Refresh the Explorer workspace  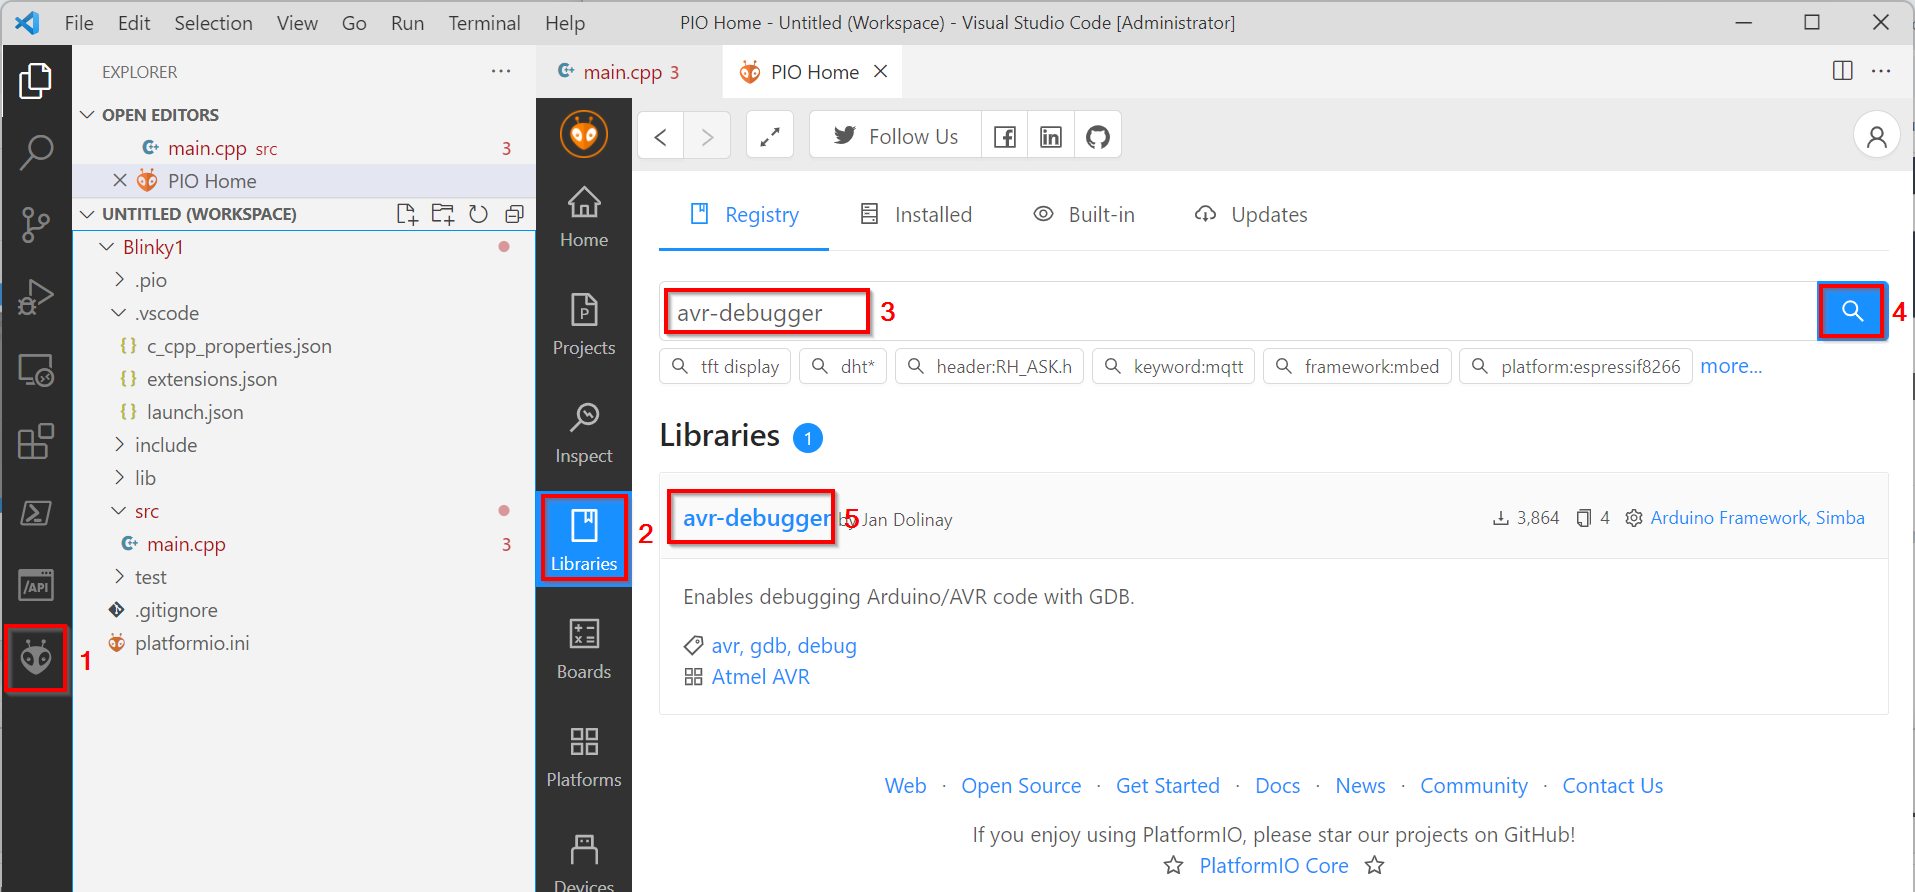(478, 214)
